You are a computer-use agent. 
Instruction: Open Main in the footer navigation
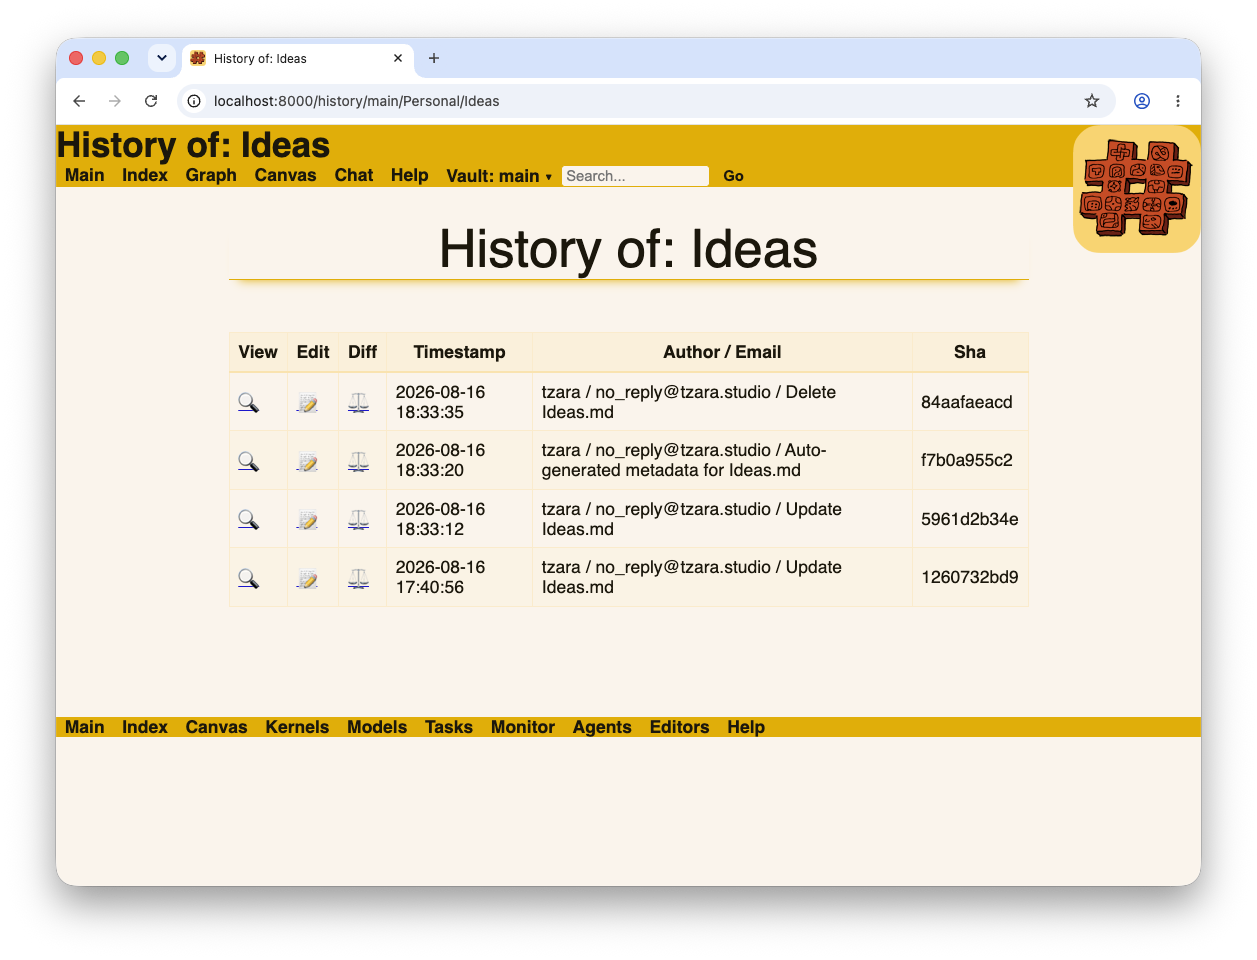(x=85, y=727)
